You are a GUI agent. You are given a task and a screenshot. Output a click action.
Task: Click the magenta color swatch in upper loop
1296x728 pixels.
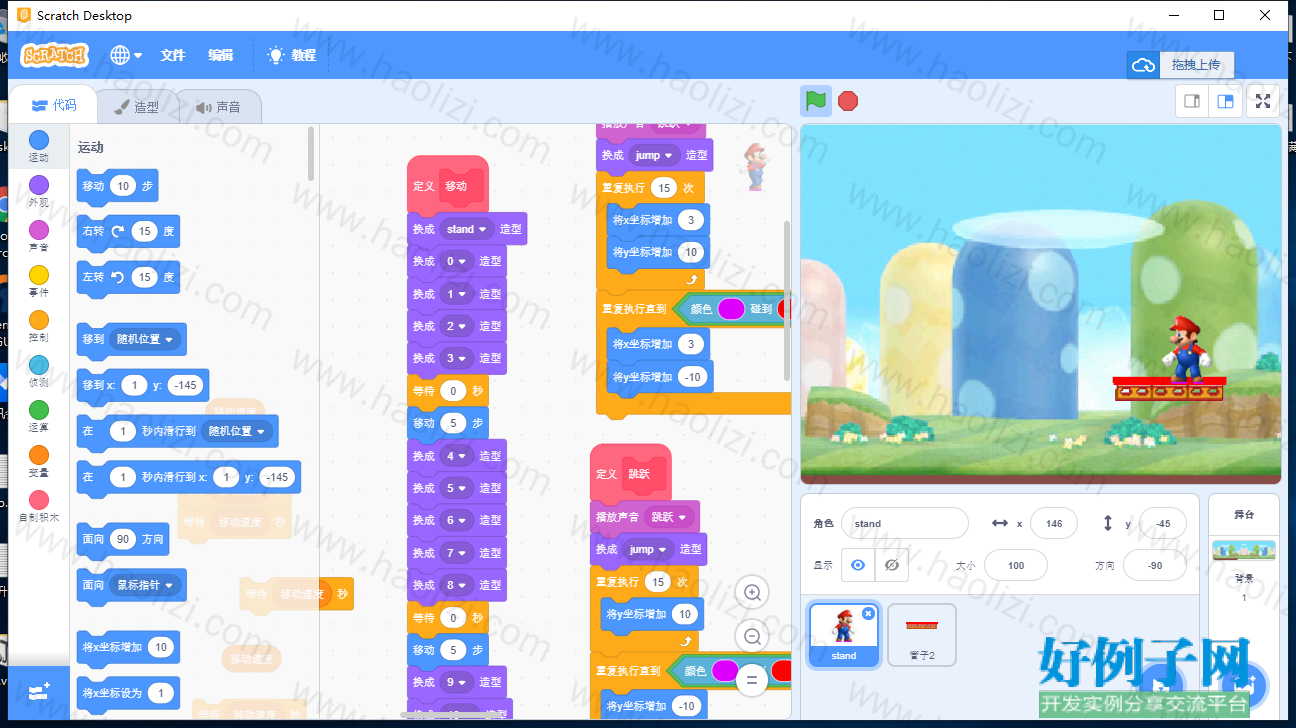pyautogui.click(x=731, y=309)
